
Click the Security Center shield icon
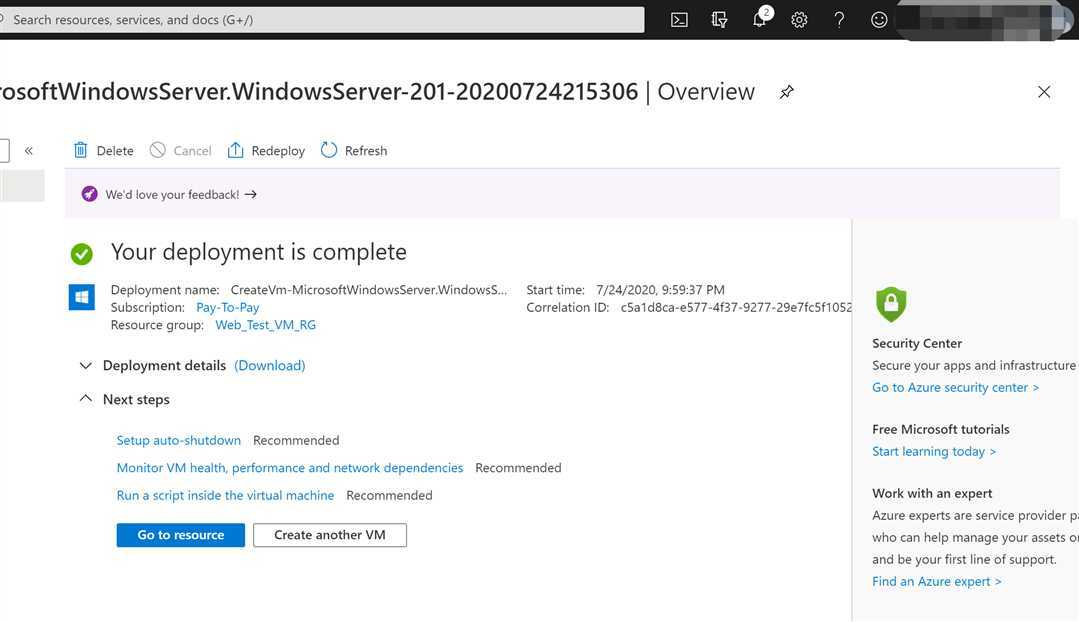tap(891, 304)
